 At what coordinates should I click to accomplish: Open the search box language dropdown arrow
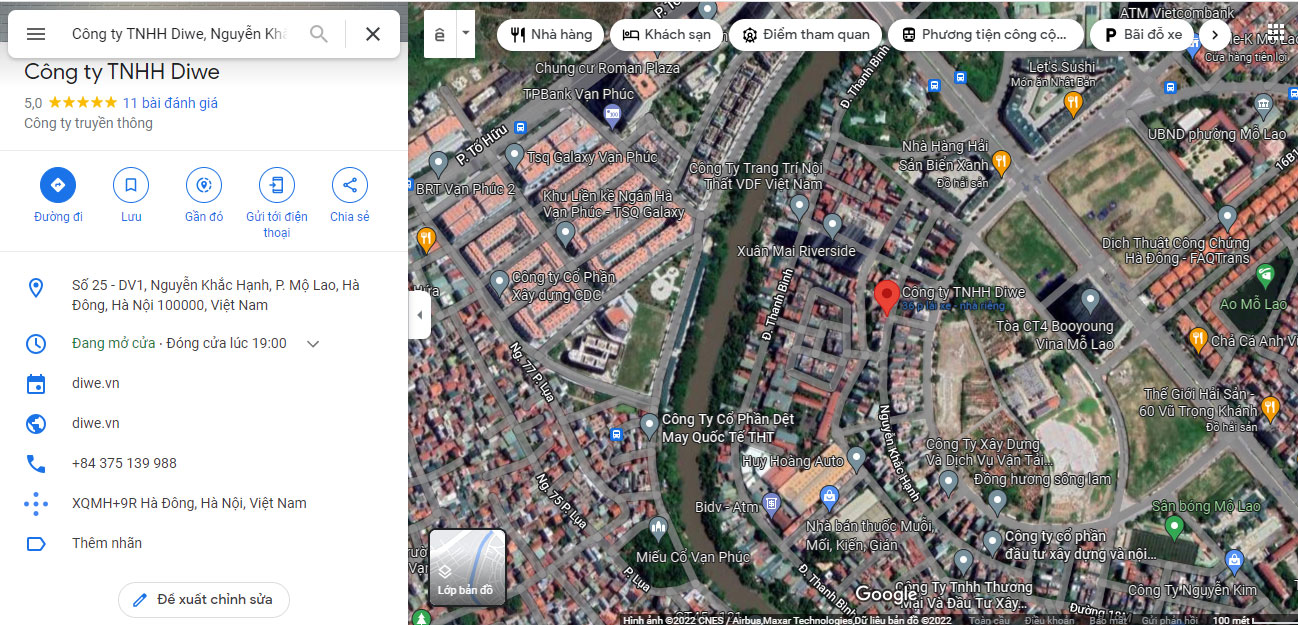click(x=464, y=33)
